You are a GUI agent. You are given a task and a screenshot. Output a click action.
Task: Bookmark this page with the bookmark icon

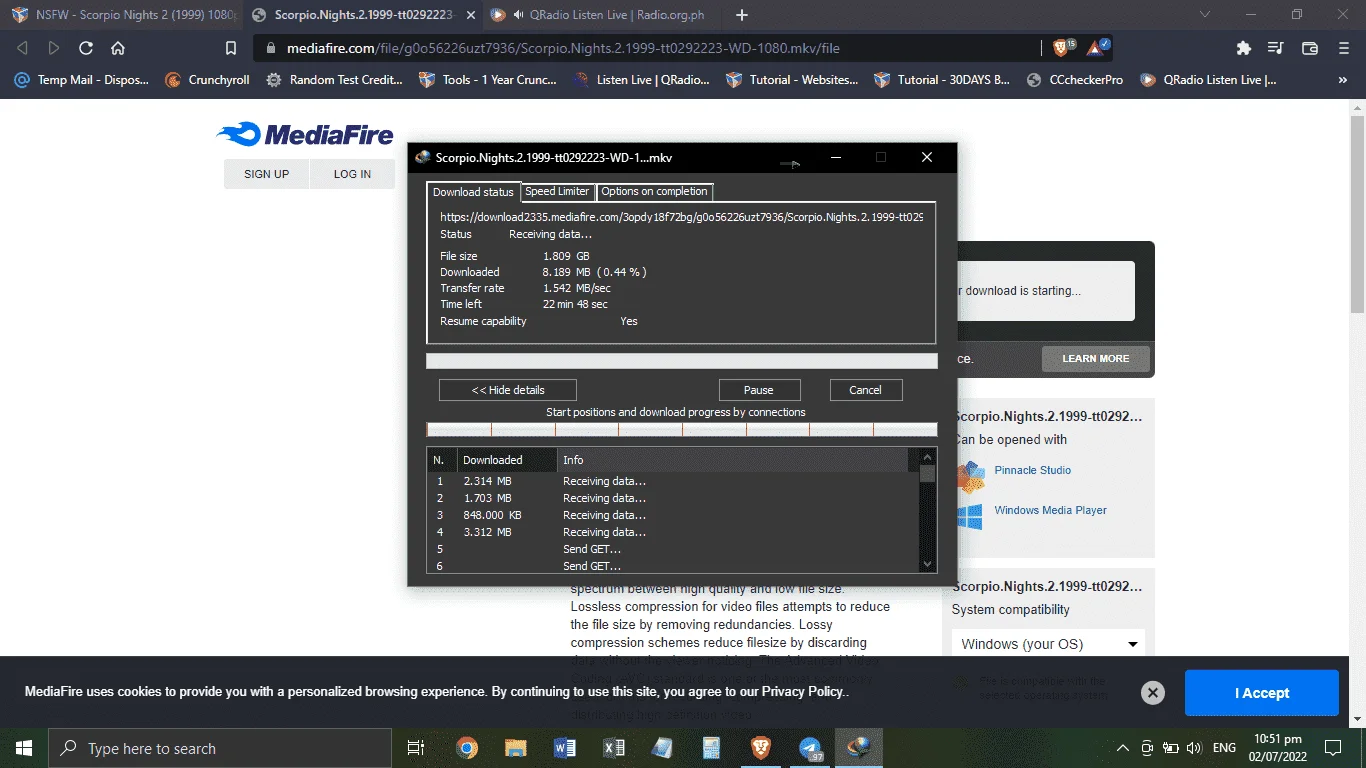(x=231, y=48)
